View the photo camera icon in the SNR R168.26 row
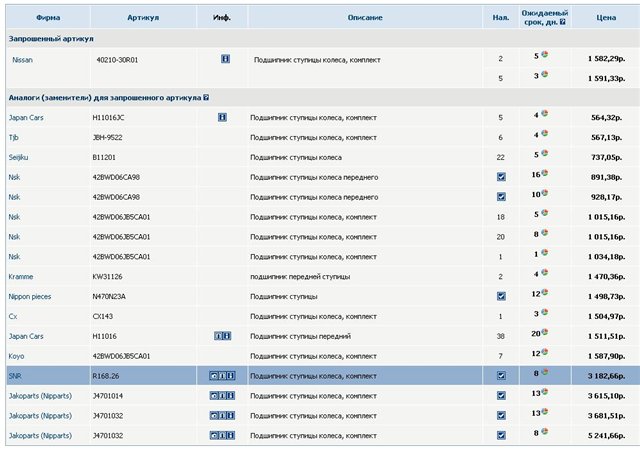Screen dimensions: 640x454 click(214, 376)
